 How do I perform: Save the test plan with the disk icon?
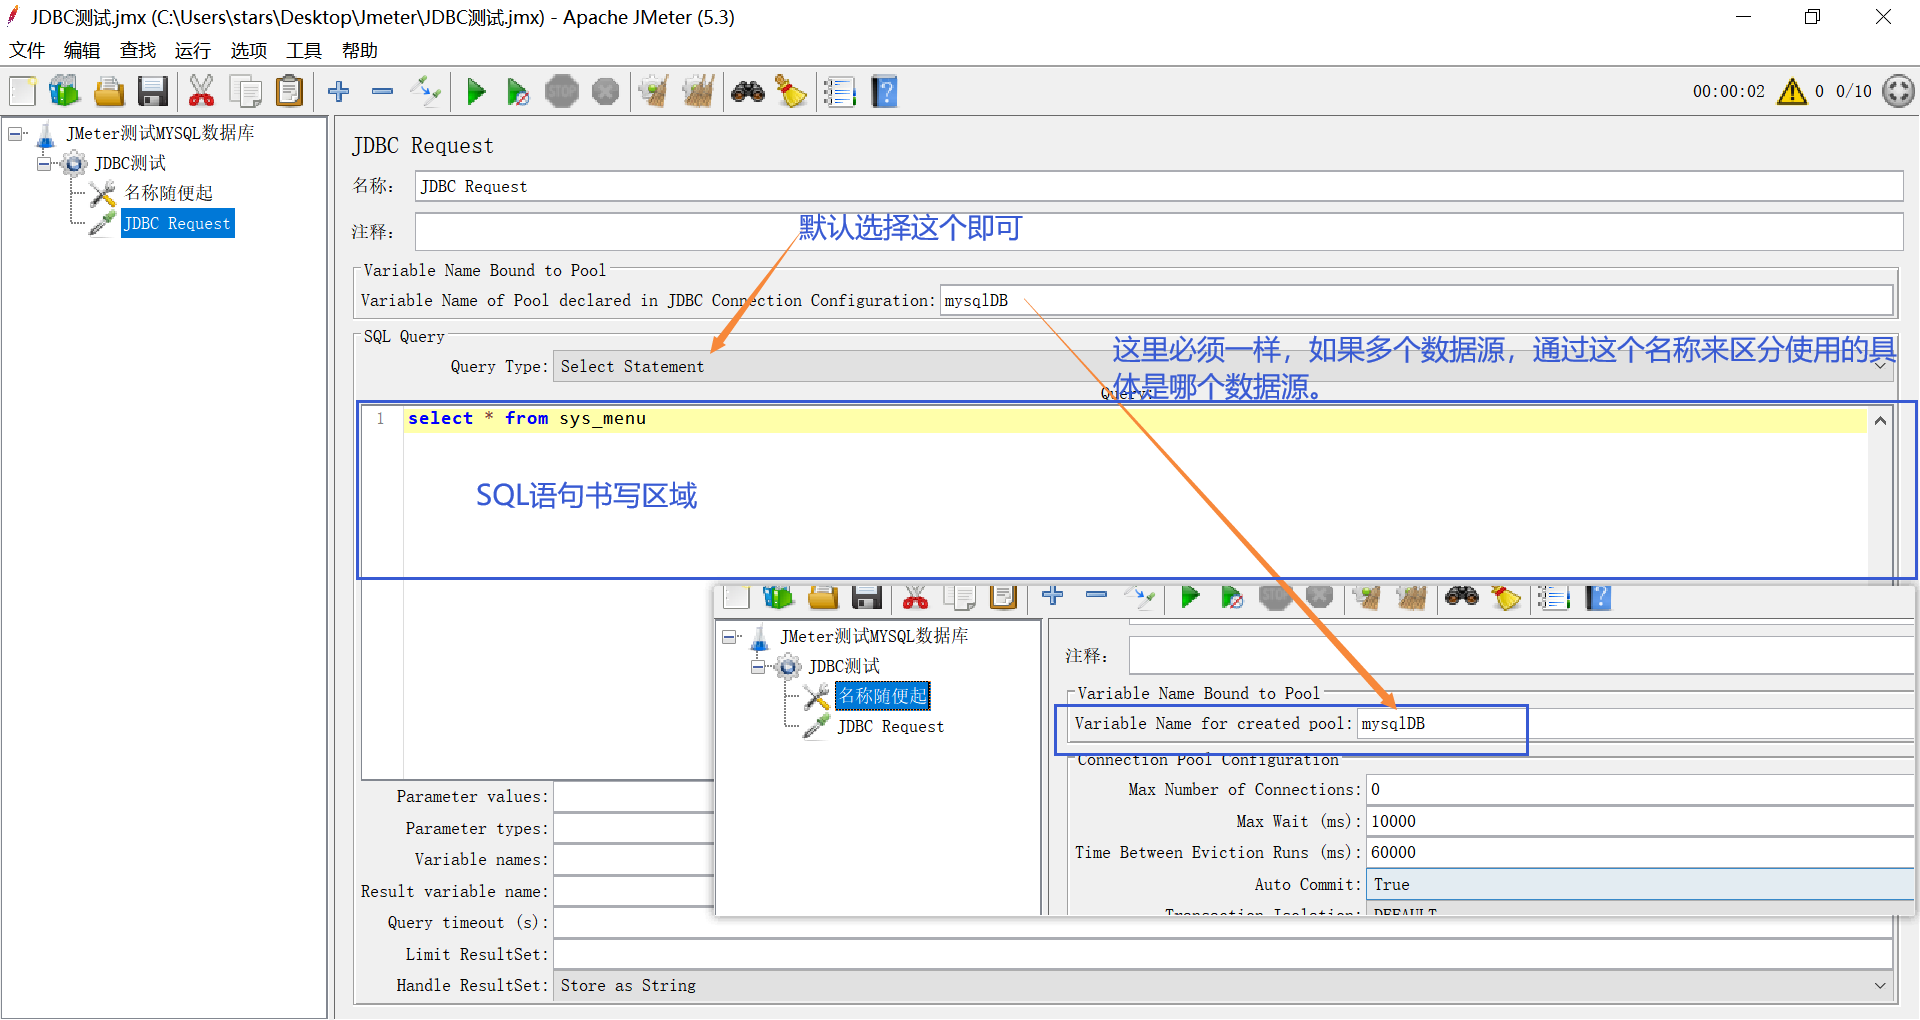coord(152,91)
